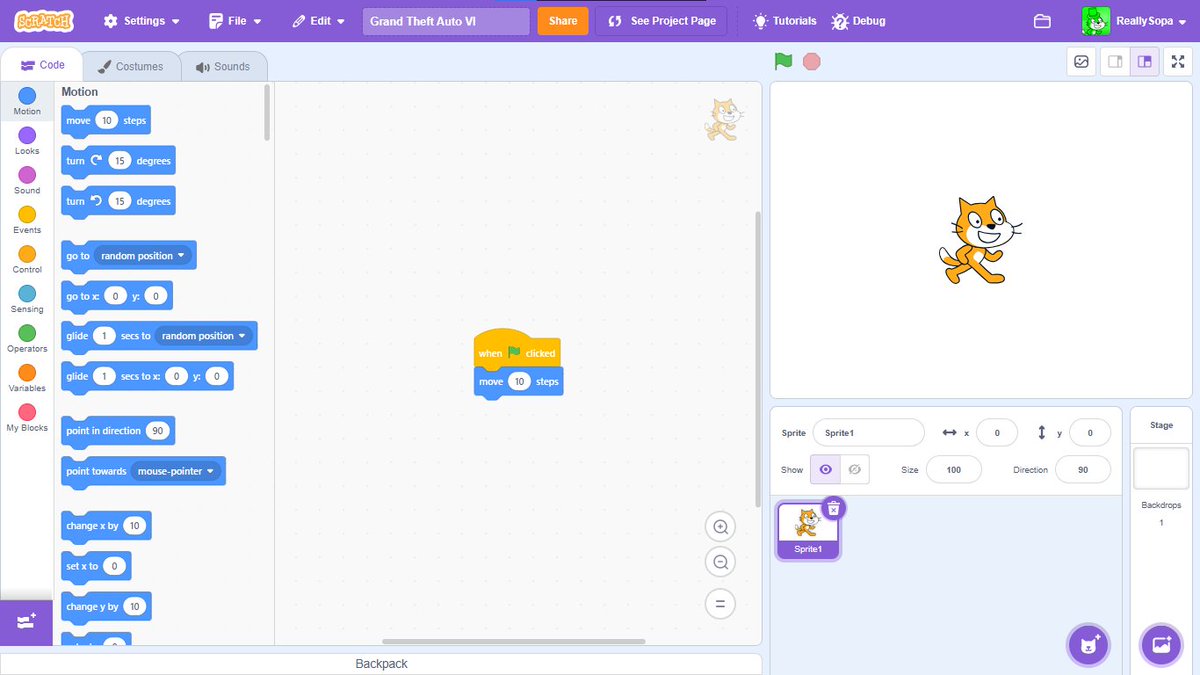Choose a backdrop with image button
The image size is (1200, 675).
1161,644
